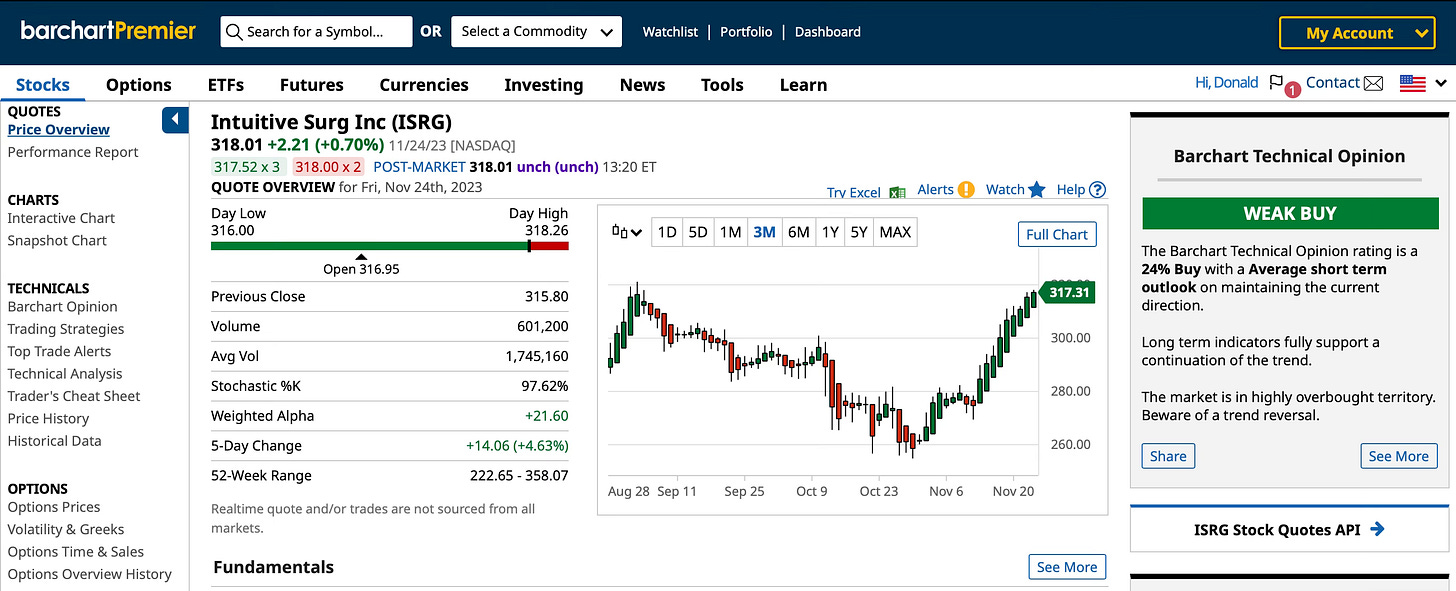Click See More next to Fundamentals
1456x591 pixels.
[x=1067, y=567]
